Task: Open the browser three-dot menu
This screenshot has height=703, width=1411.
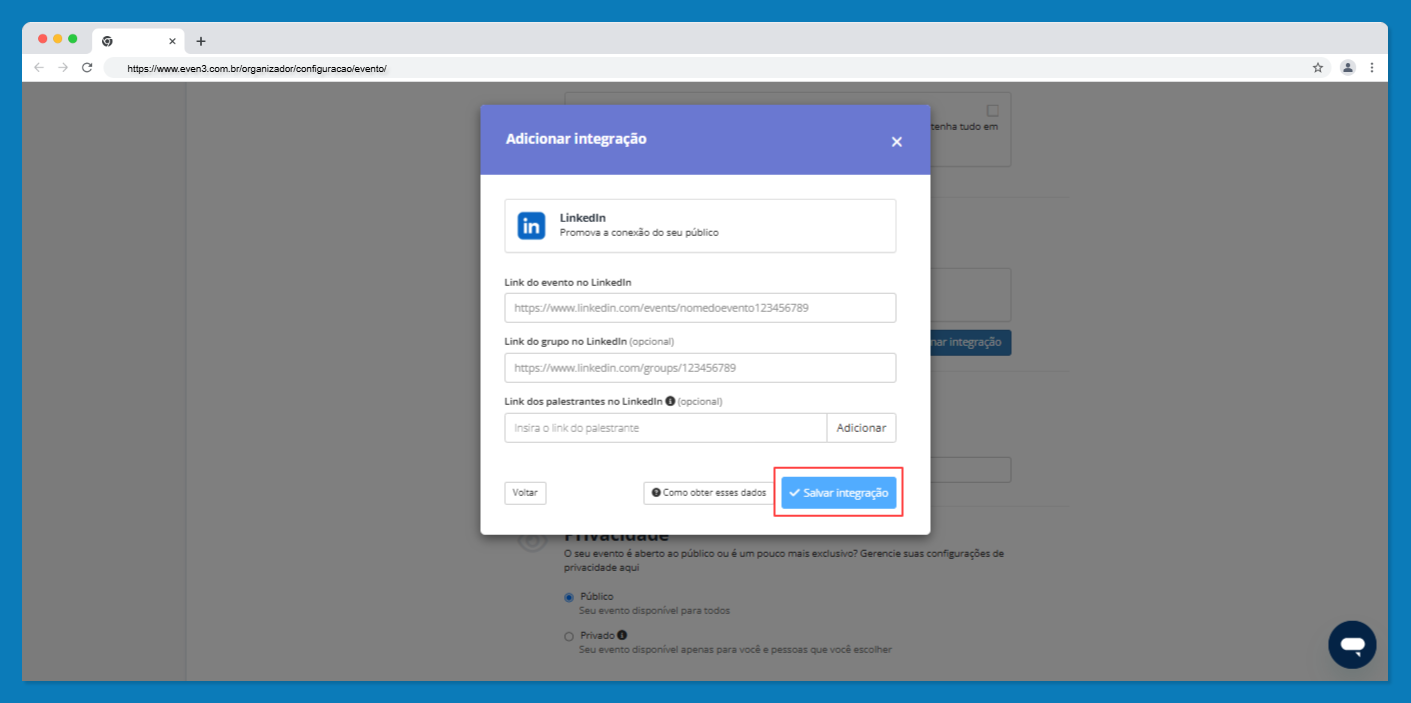Action: [1372, 68]
